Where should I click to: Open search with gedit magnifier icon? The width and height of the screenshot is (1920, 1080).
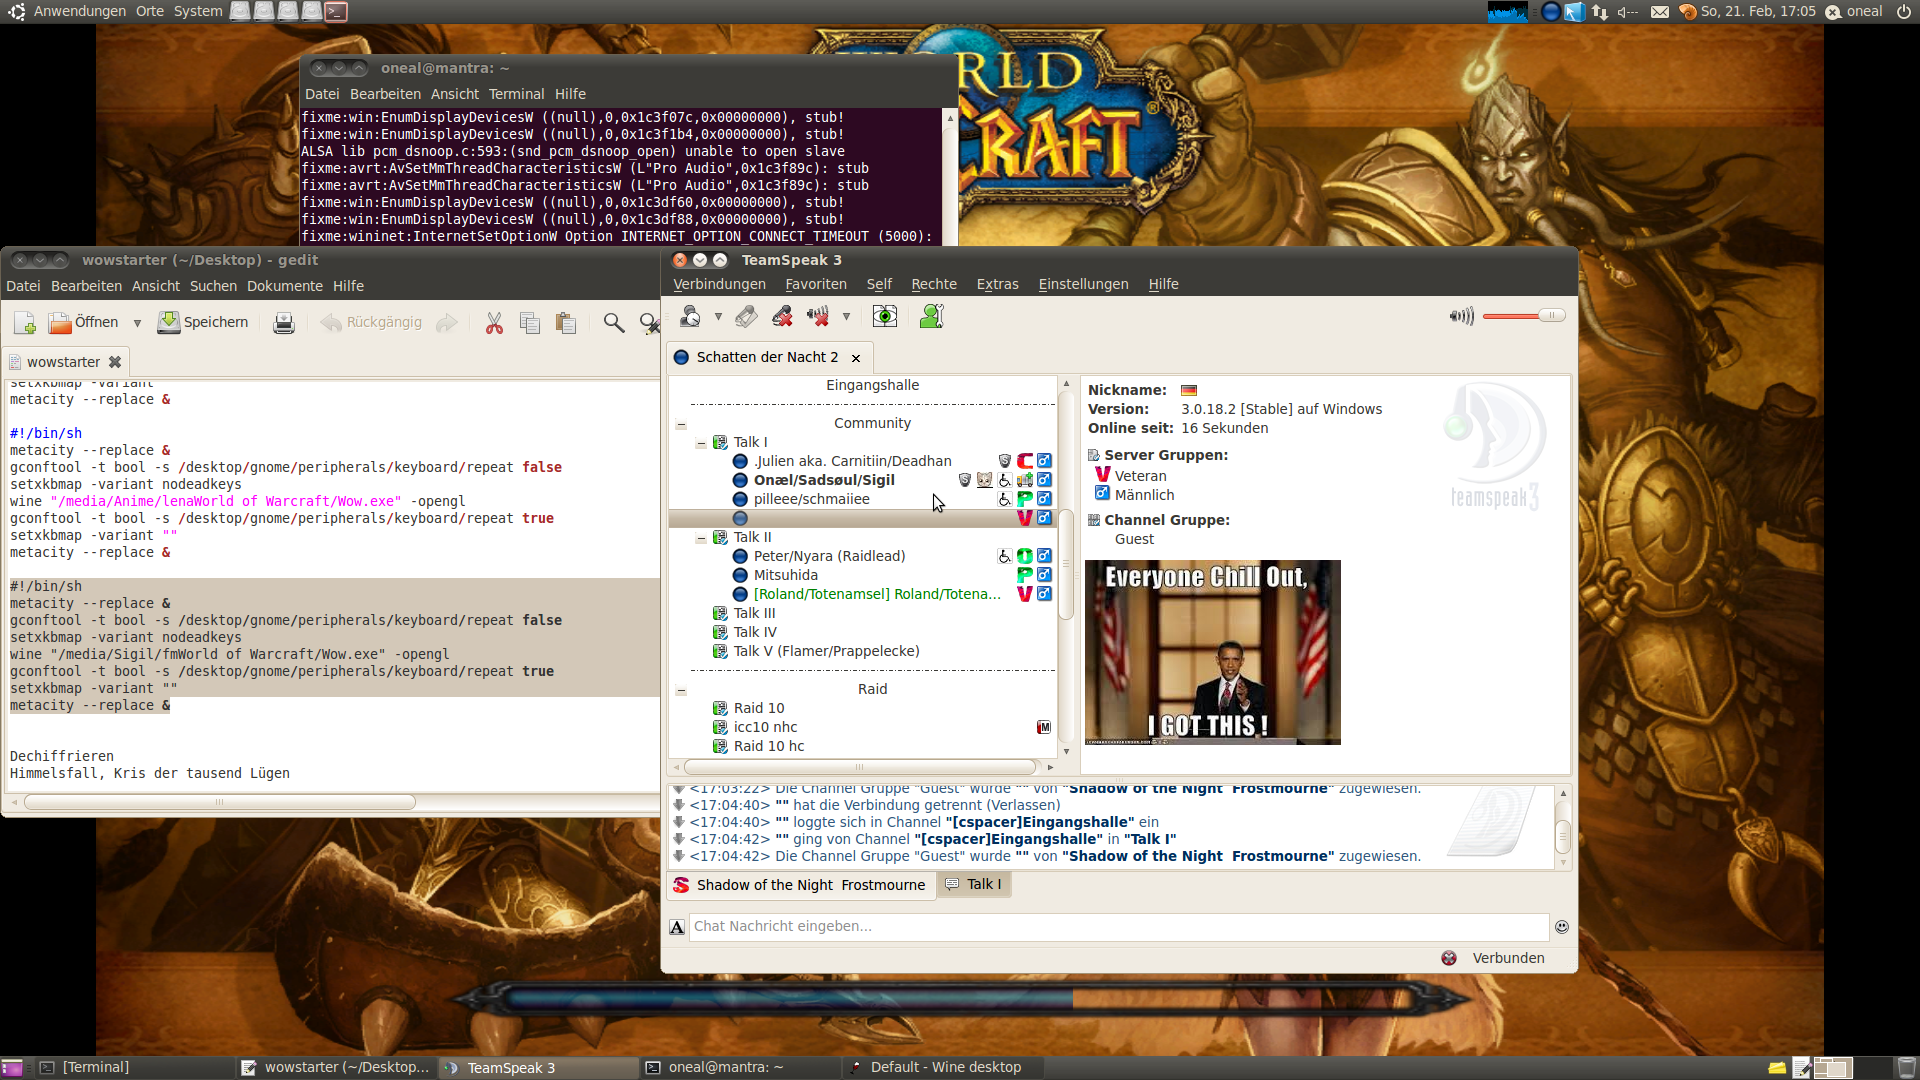coord(614,323)
